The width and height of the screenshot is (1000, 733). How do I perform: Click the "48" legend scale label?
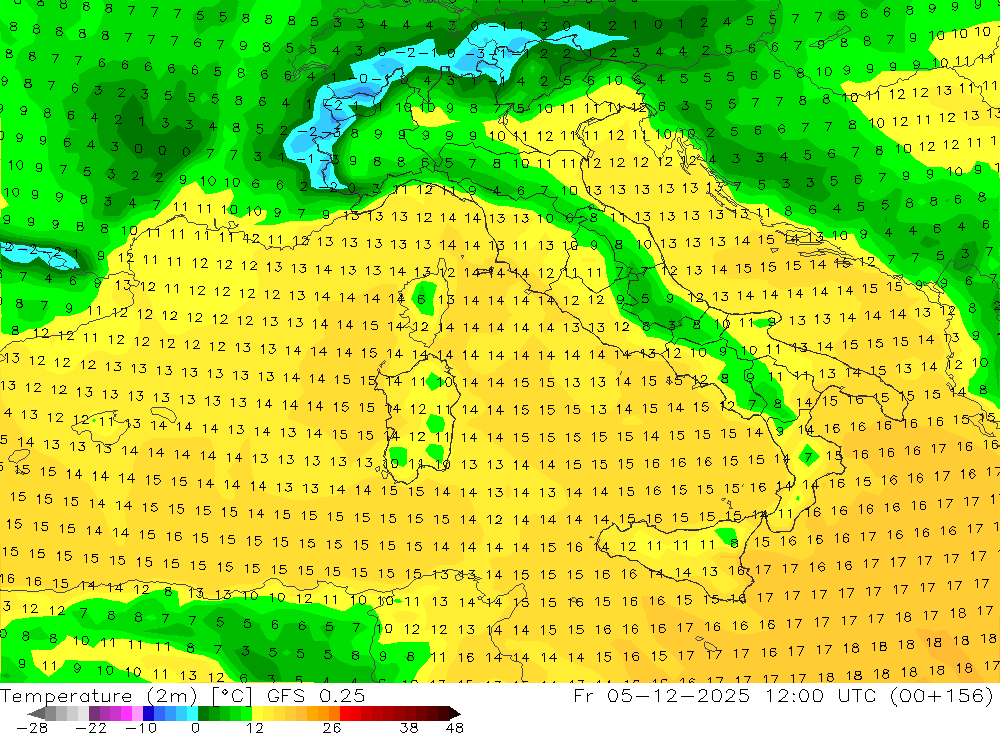coord(455,728)
